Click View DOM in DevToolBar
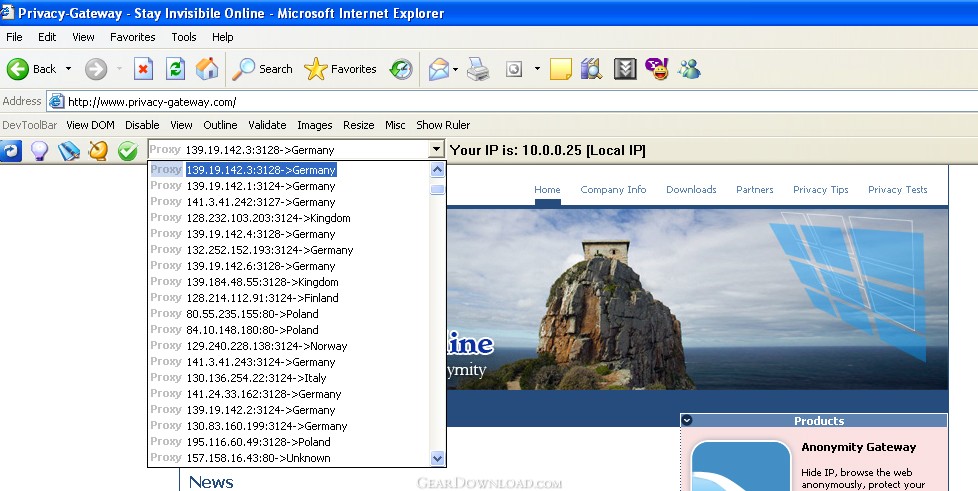 click(x=90, y=125)
